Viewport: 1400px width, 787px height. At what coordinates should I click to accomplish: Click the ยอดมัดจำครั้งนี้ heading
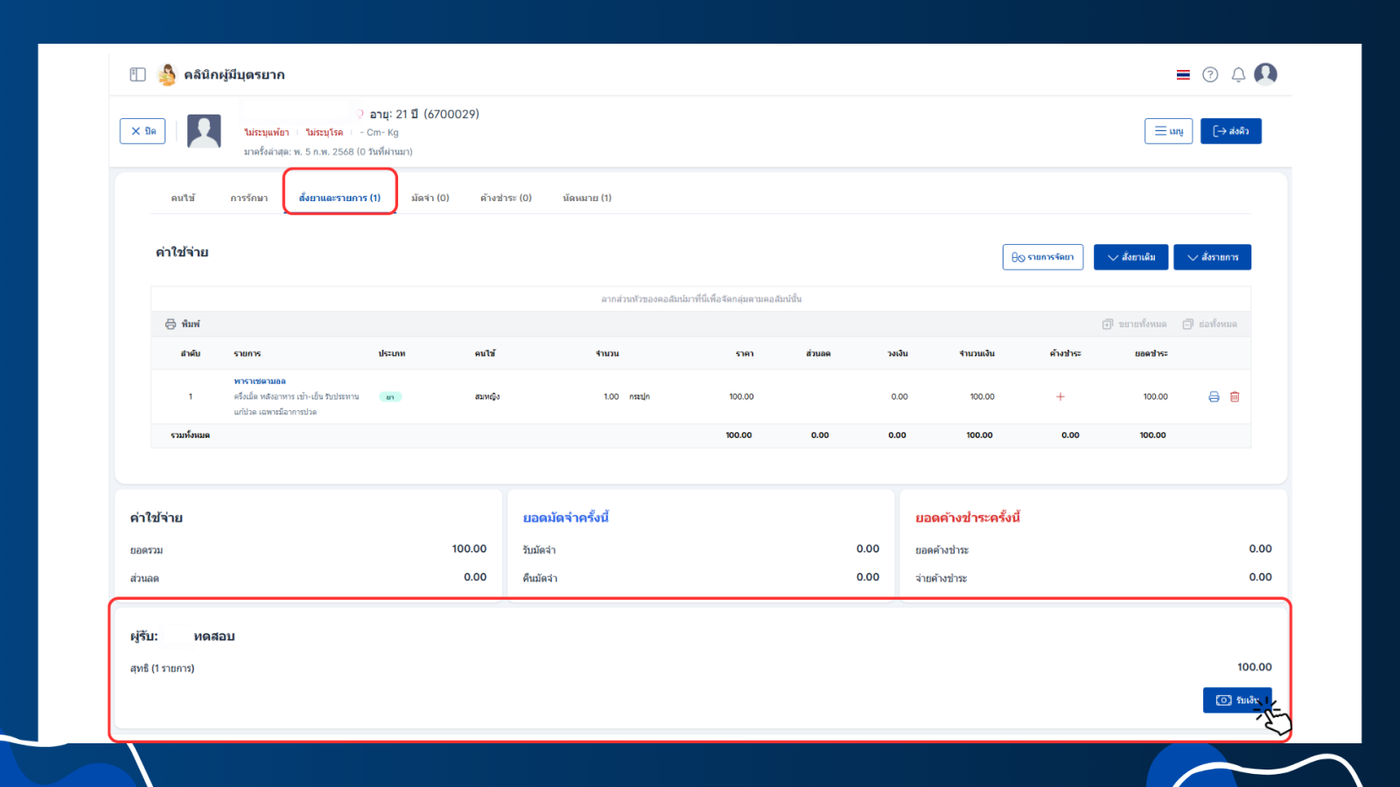coord(566,518)
